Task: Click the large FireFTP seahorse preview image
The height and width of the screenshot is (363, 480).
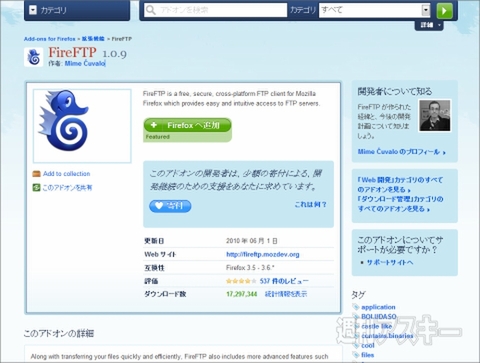Action: 82,126
